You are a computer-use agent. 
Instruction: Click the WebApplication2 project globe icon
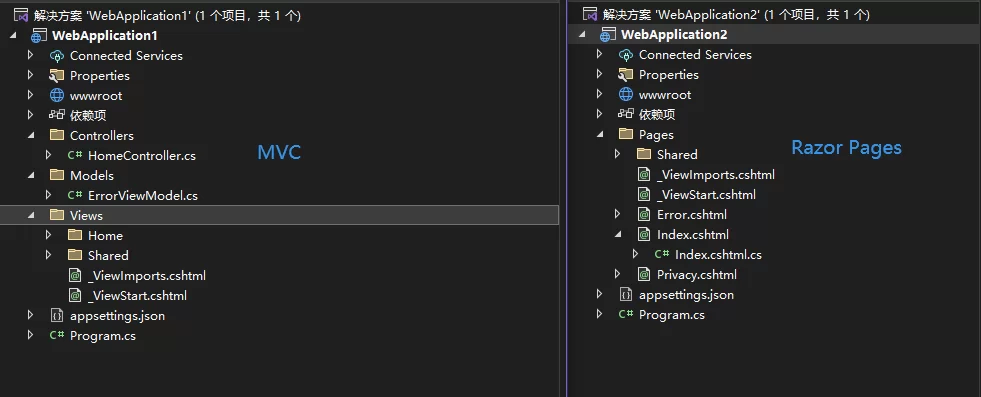[607, 34]
